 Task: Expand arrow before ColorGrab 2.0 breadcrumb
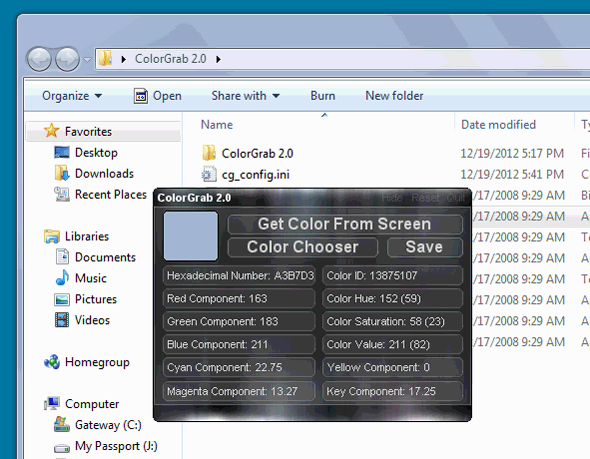click(x=123, y=59)
